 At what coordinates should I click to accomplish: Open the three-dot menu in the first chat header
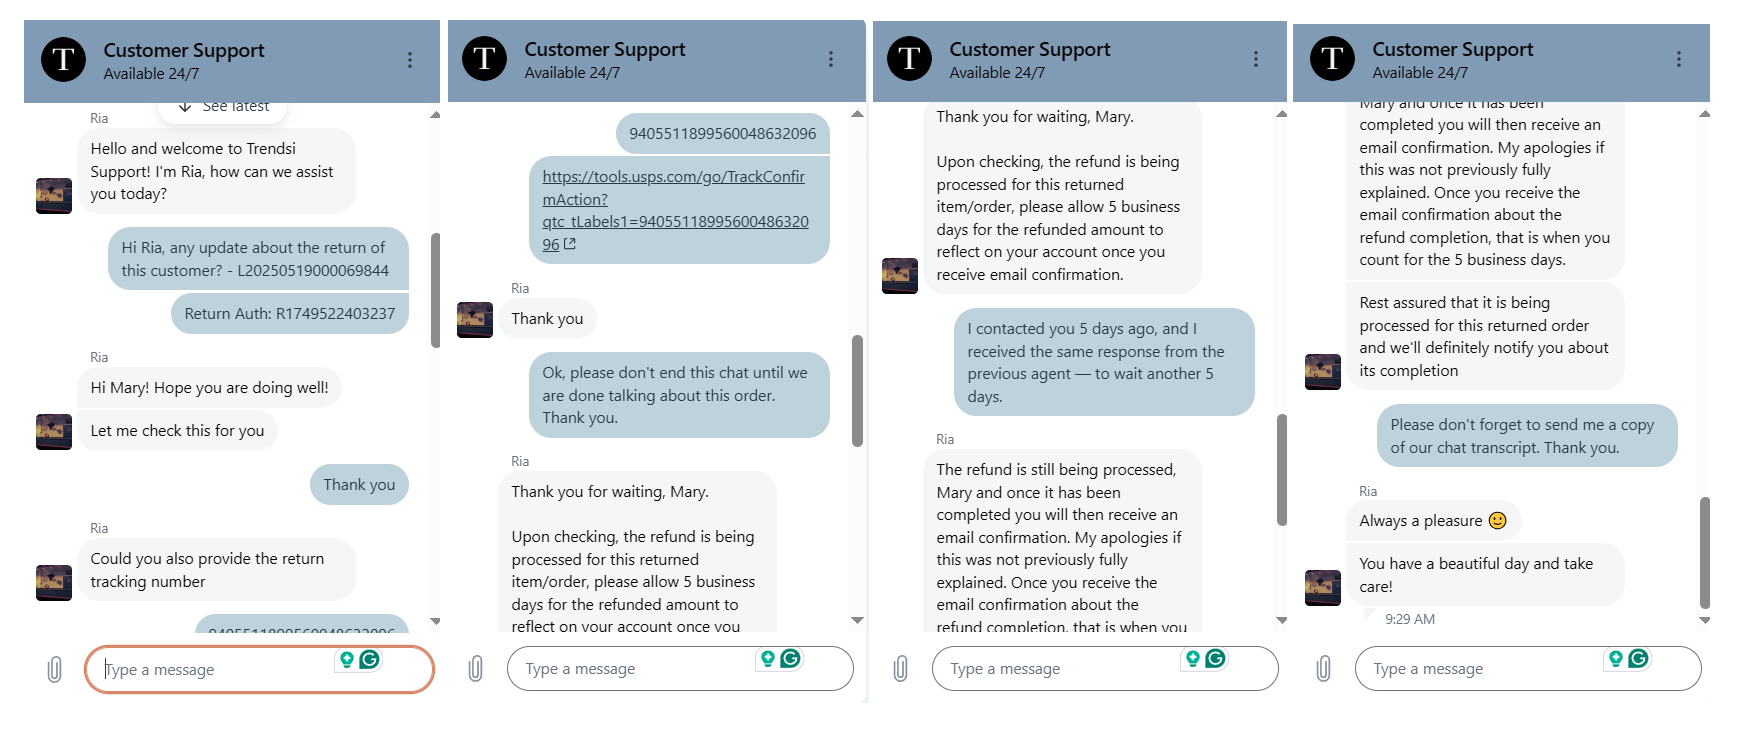[410, 60]
